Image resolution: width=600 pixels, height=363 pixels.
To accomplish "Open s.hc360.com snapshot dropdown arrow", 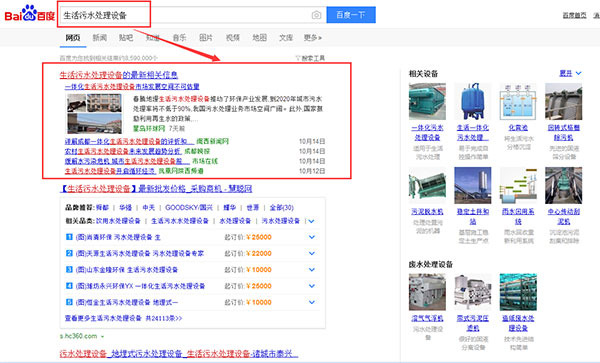I will (102, 337).
